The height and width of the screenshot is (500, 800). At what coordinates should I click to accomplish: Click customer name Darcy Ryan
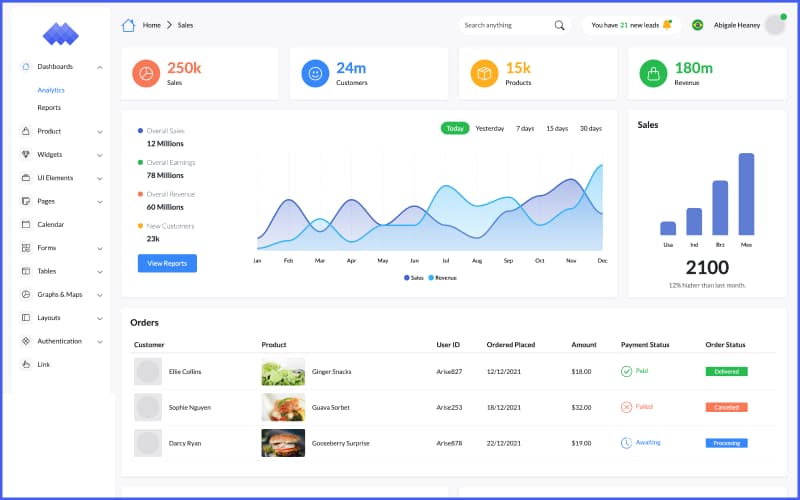pyautogui.click(x=185, y=443)
